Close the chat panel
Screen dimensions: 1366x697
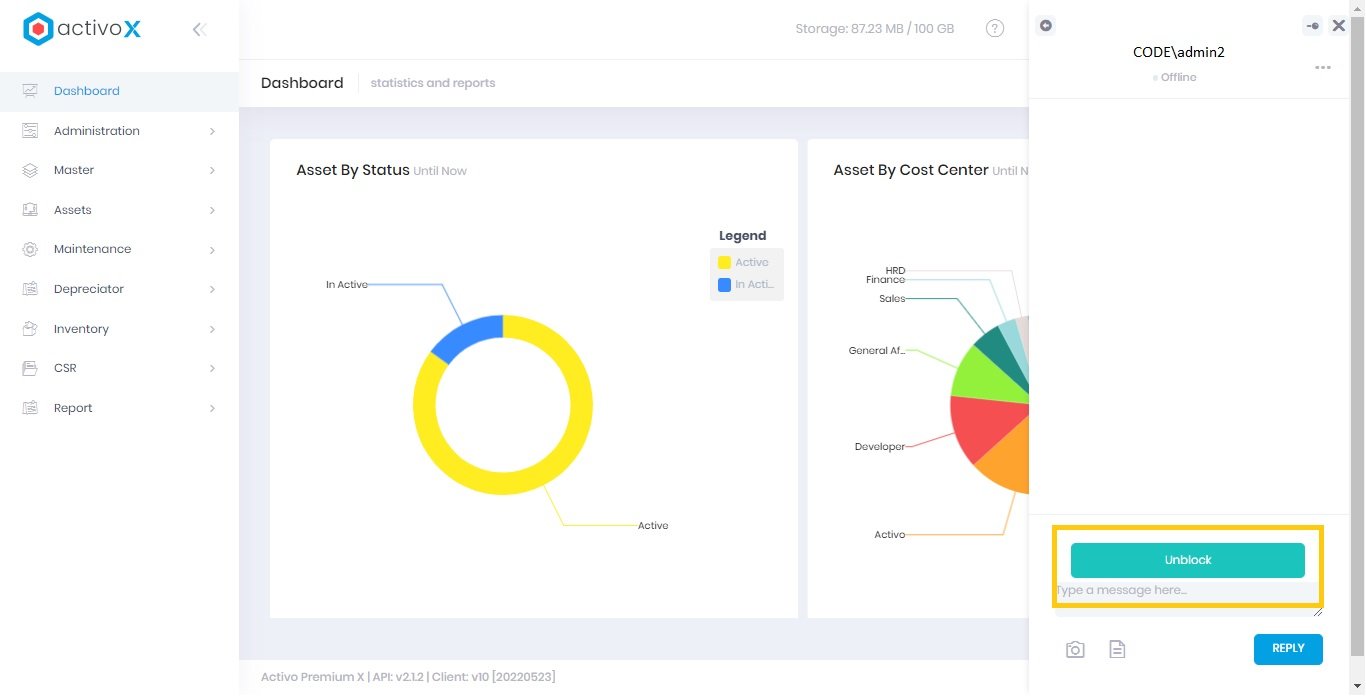[x=1339, y=26]
